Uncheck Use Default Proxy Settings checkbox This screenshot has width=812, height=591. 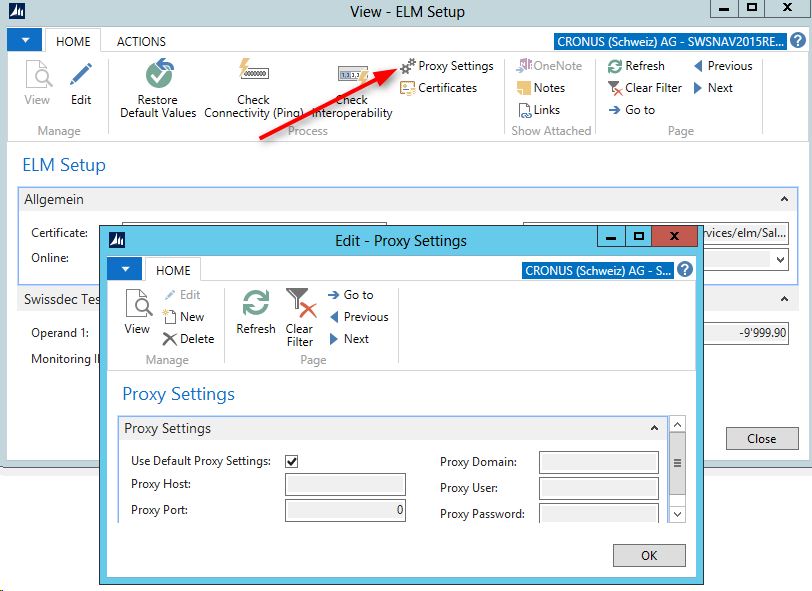tap(292, 461)
